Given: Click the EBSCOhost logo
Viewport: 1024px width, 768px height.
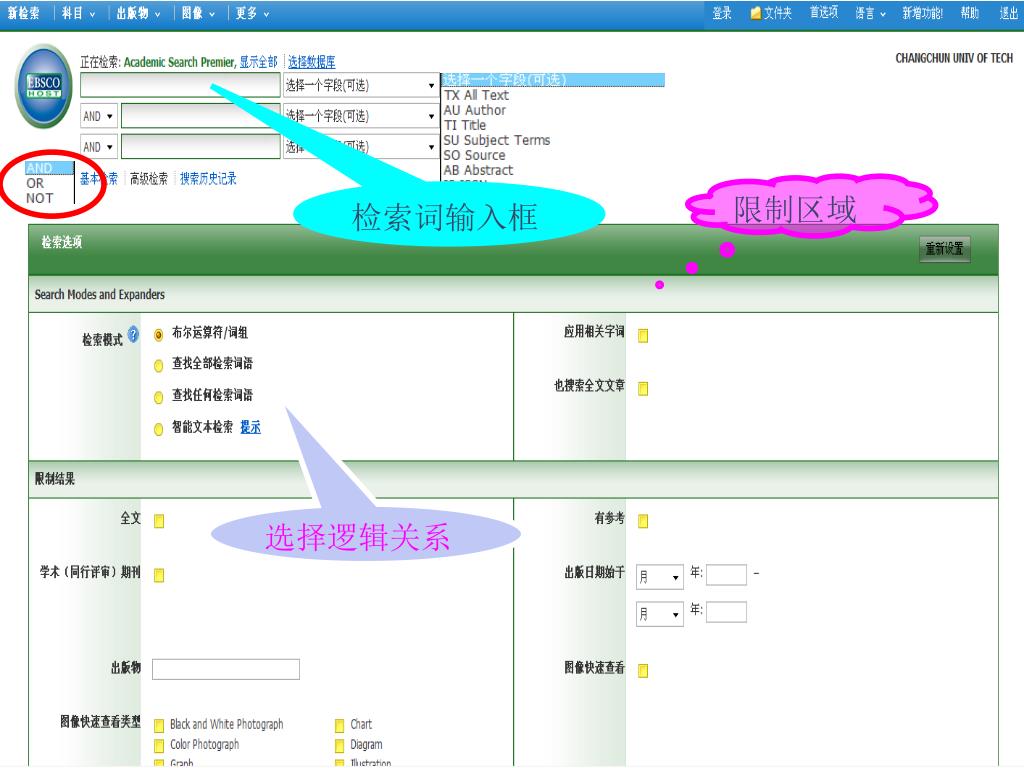Looking at the screenshot, I should tap(44, 86).
